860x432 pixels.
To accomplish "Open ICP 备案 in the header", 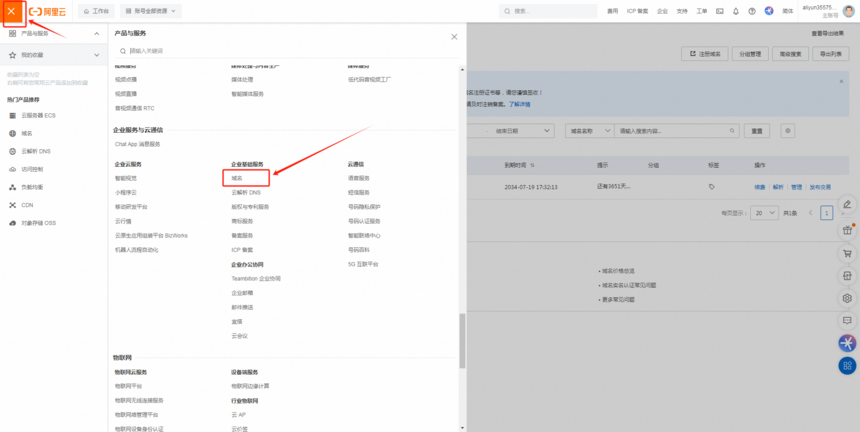I will coord(637,11).
